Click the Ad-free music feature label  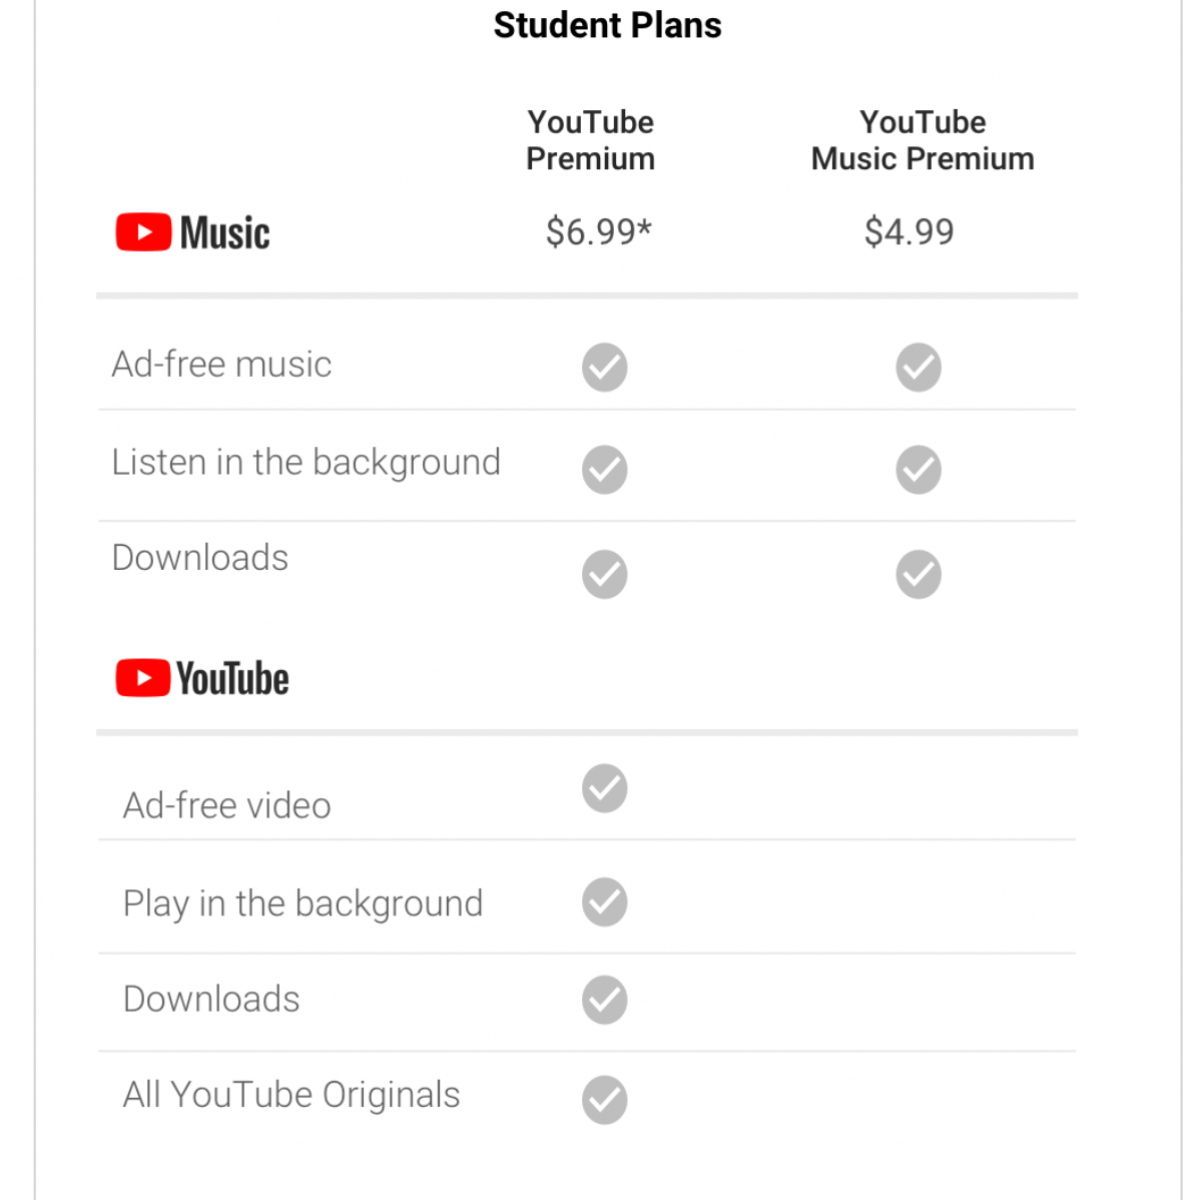pyautogui.click(x=222, y=365)
